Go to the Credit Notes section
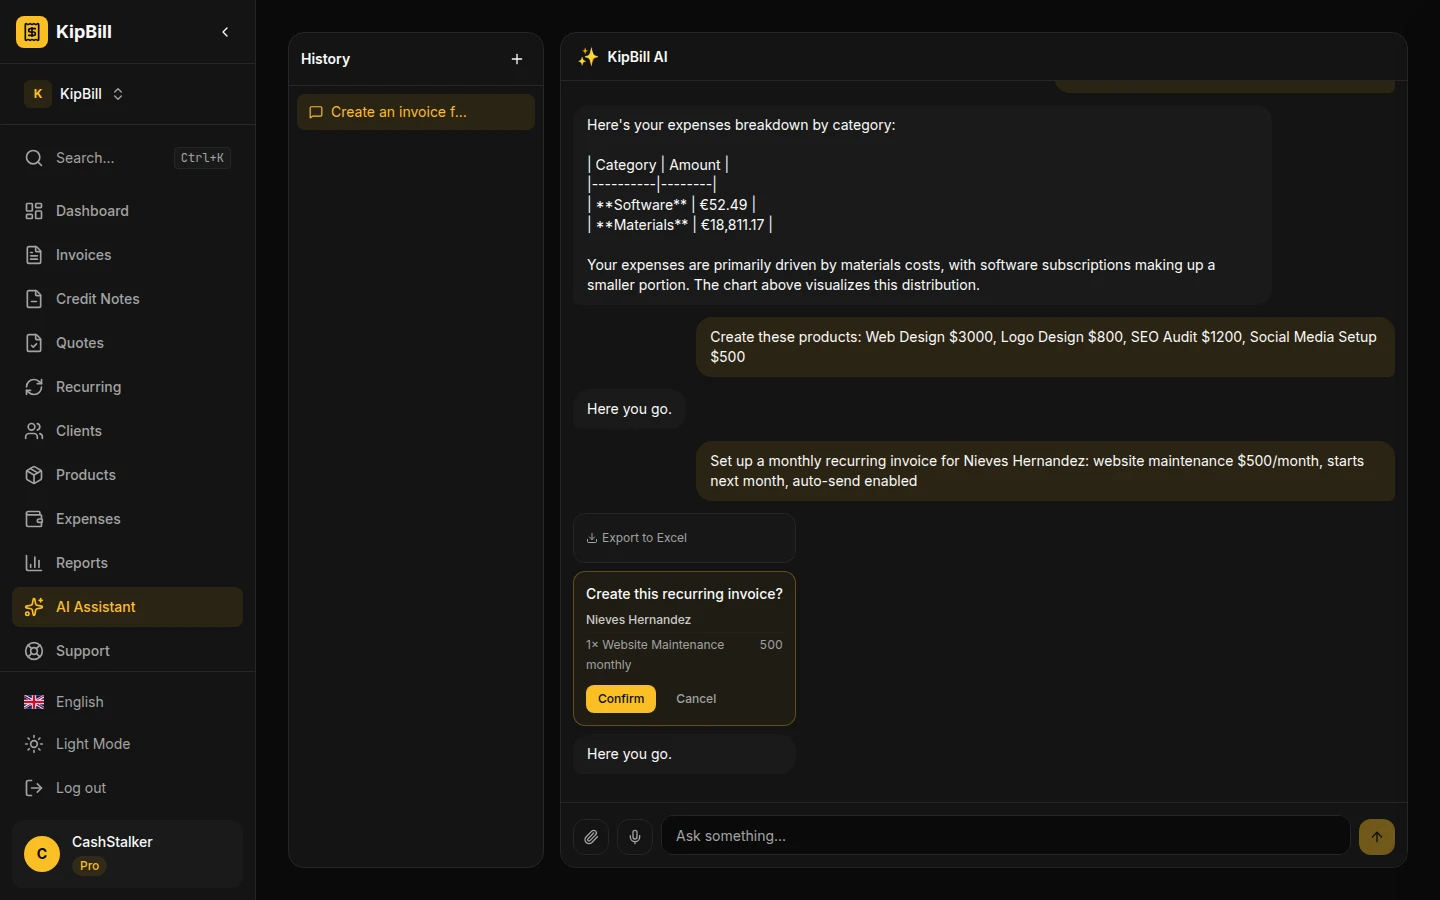This screenshot has height=900, width=1440. [97, 299]
